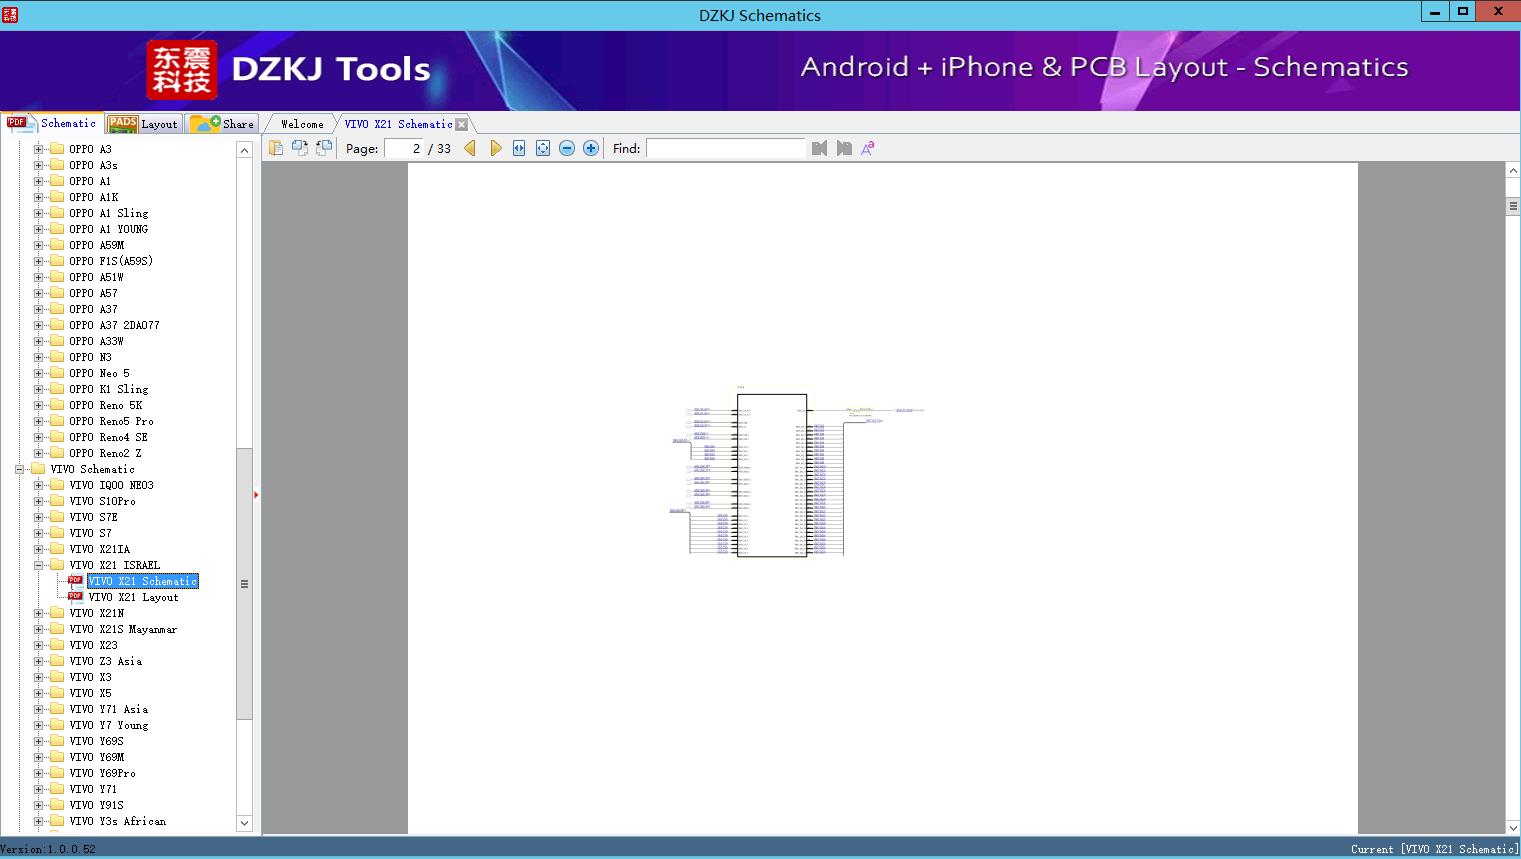
Task: Expand the VIVO Y91S folder
Action: tap(39, 805)
